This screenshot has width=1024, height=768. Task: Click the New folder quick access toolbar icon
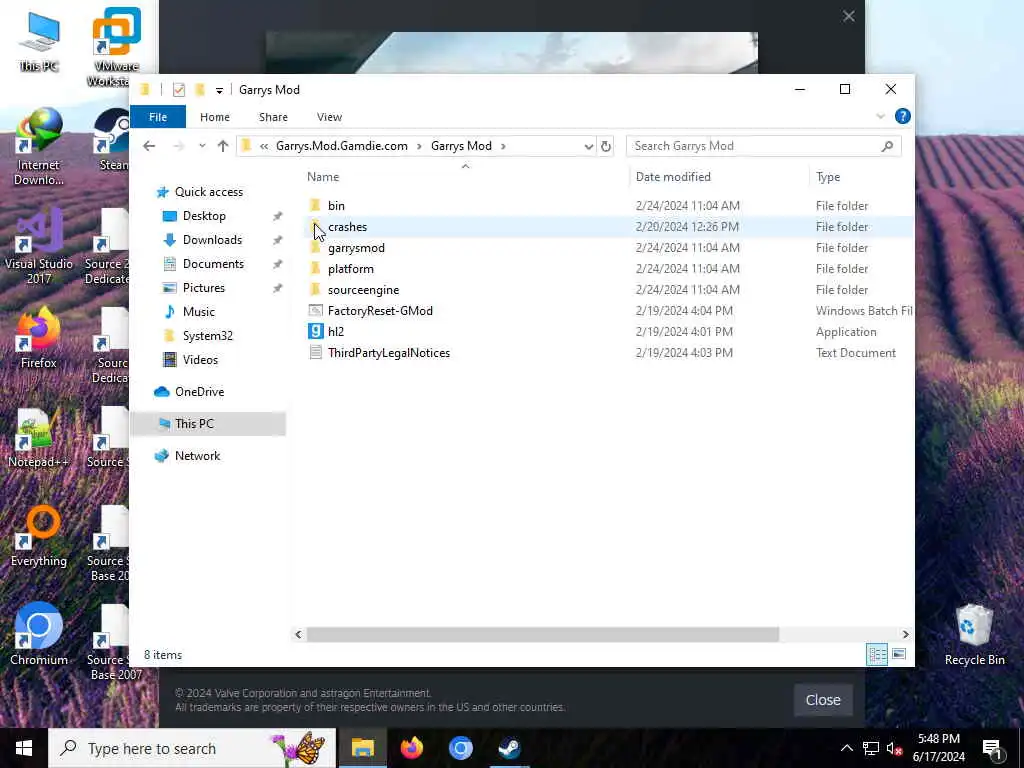[200, 89]
